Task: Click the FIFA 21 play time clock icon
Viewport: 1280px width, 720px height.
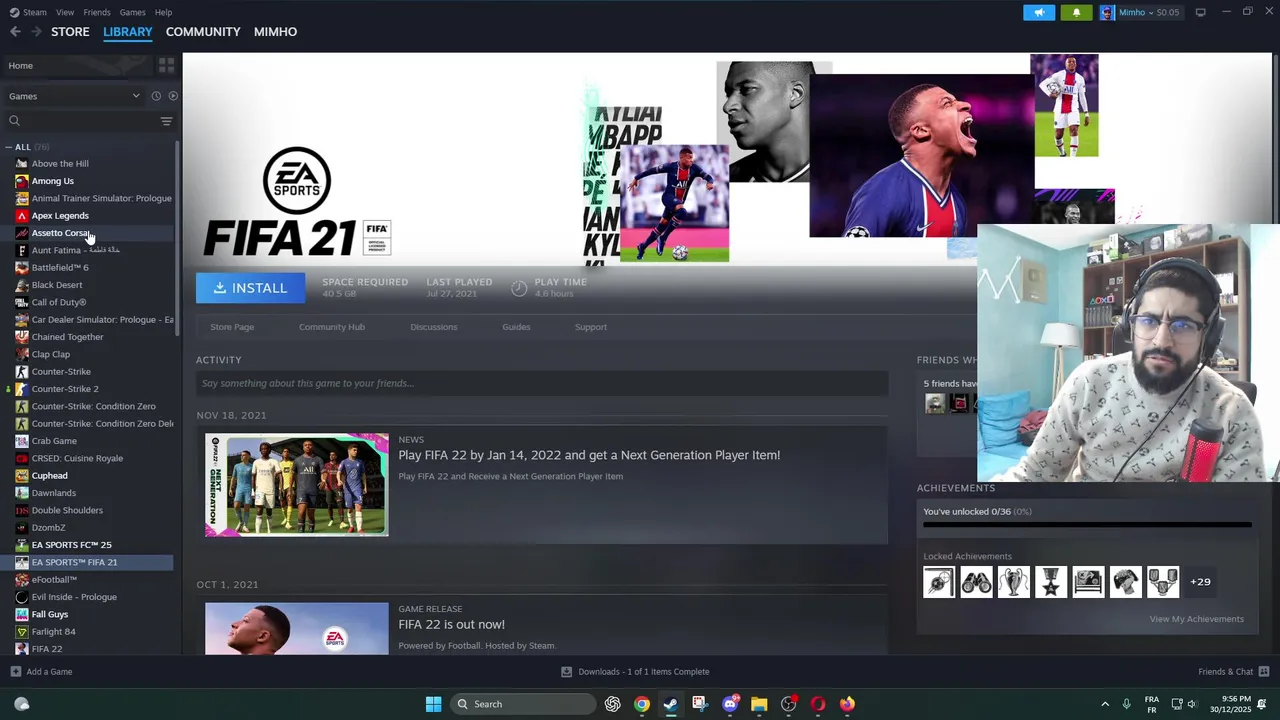Action: tap(519, 288)
